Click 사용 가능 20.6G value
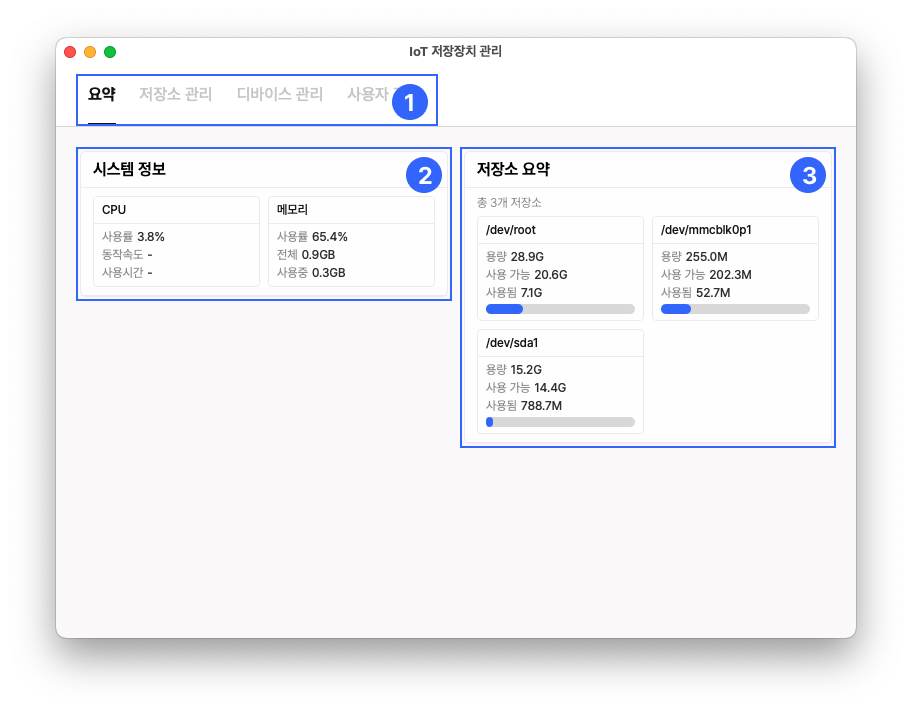This screenshot has width=912, height=712. coord(551,275)
